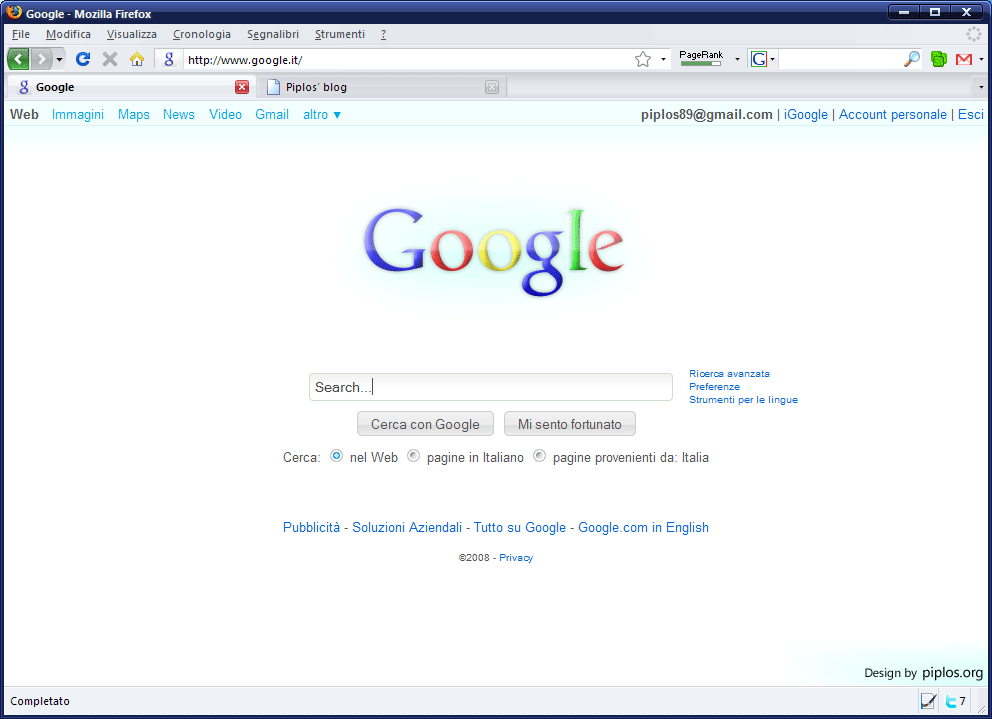This screenshot has width=992, height=719.
Task: Open Account personale link
Action: [x=893, y=115]
